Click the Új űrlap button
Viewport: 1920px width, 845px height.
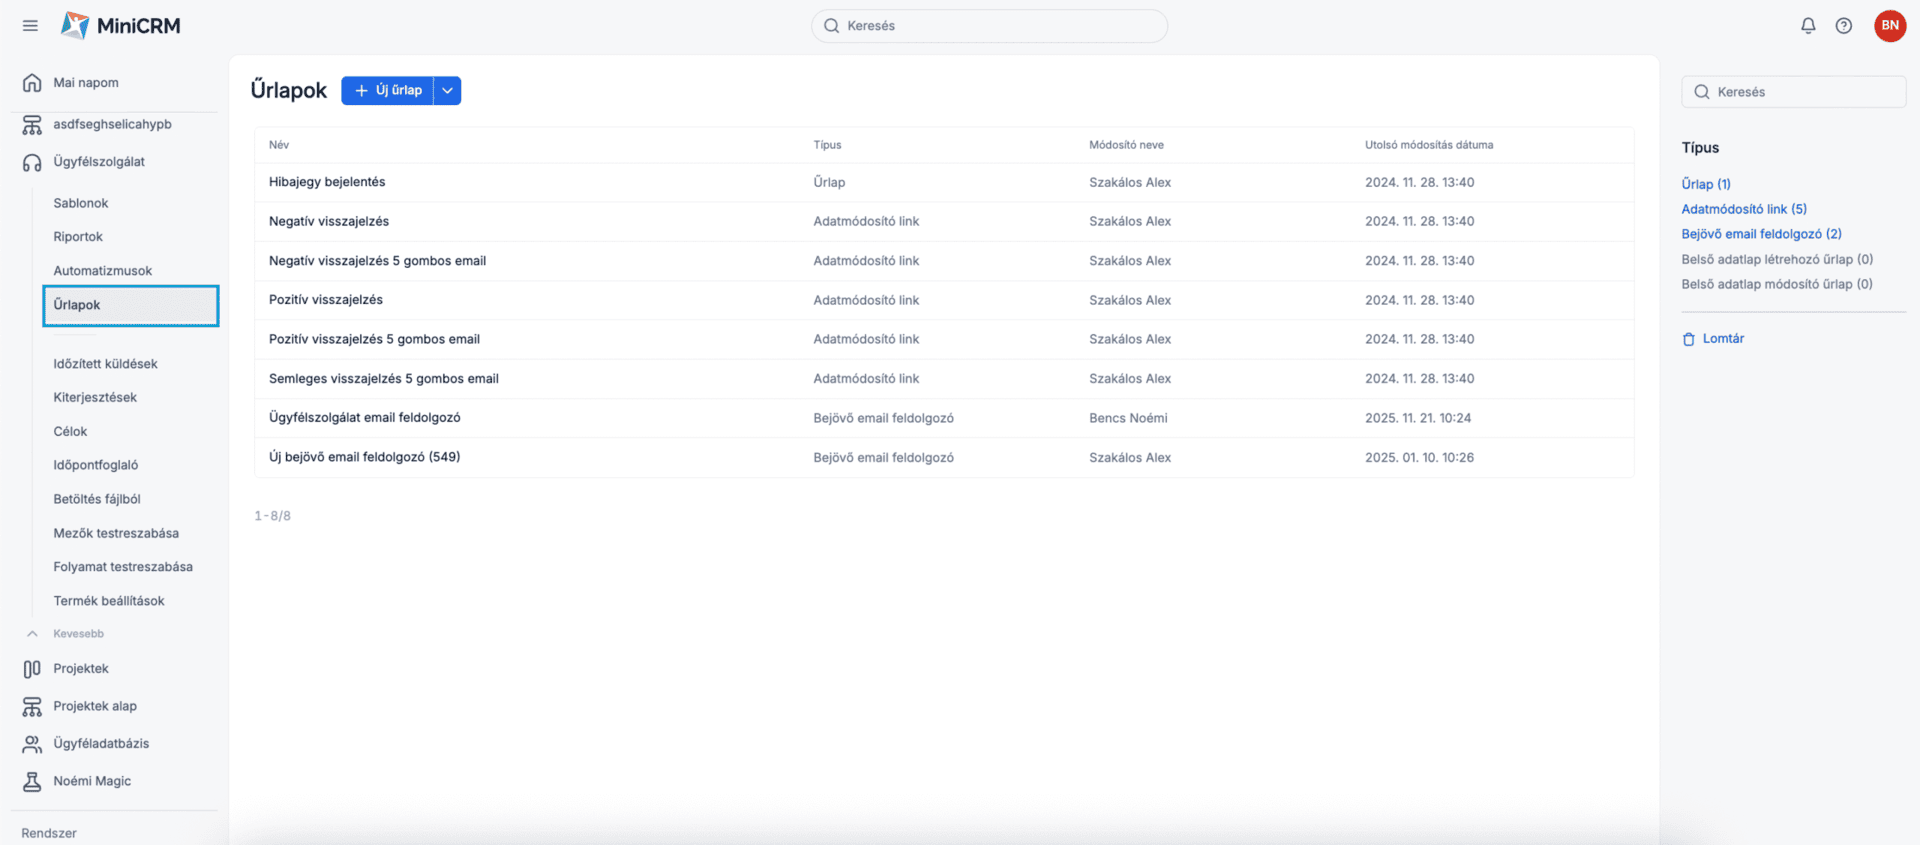[x=388, y=91]
